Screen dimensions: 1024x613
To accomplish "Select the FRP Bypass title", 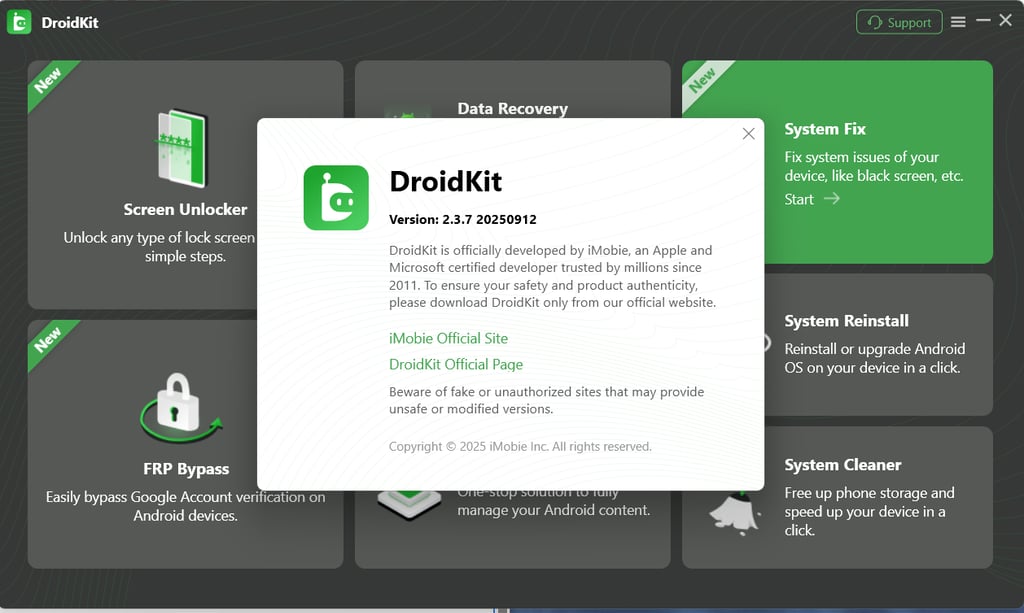I will click(186, 469).
